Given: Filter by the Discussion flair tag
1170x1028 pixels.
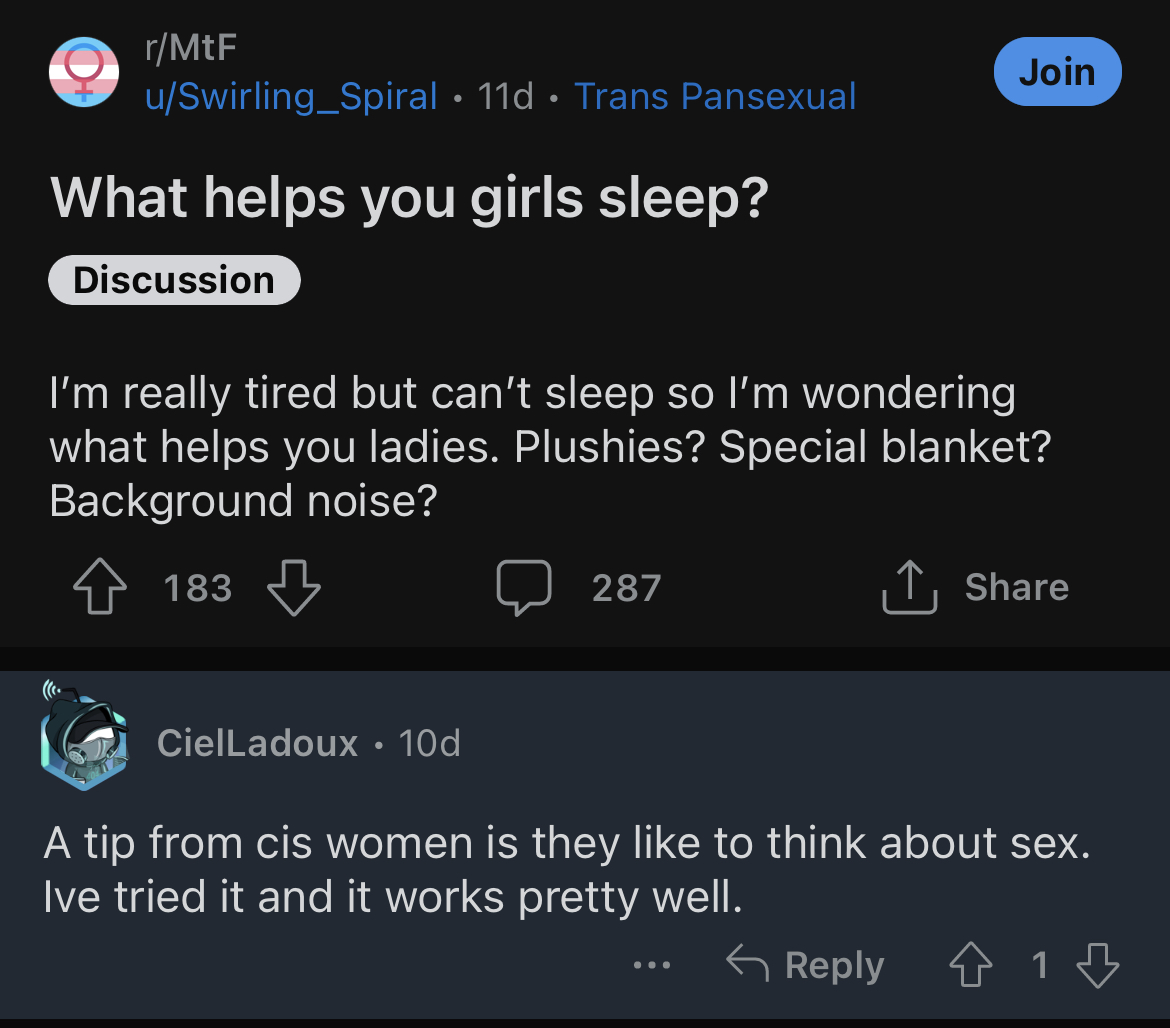Looking at the screenshot, I should pyautogui.click(x=174, y=280).
